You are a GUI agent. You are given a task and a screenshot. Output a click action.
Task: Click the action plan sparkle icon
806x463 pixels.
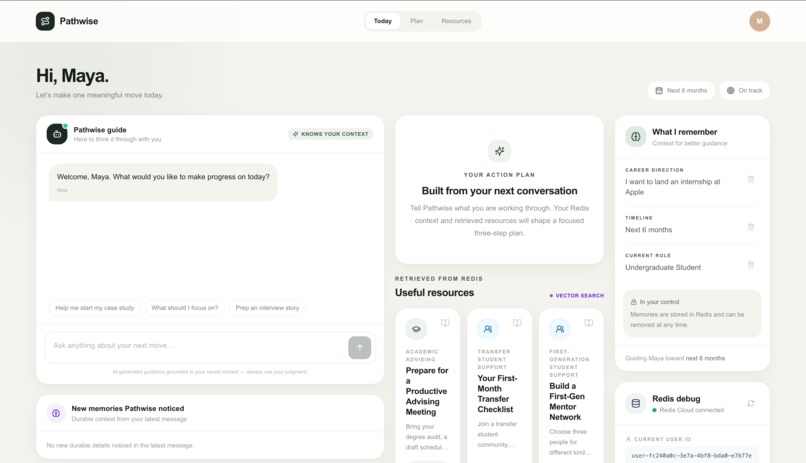tap(499, 151)
